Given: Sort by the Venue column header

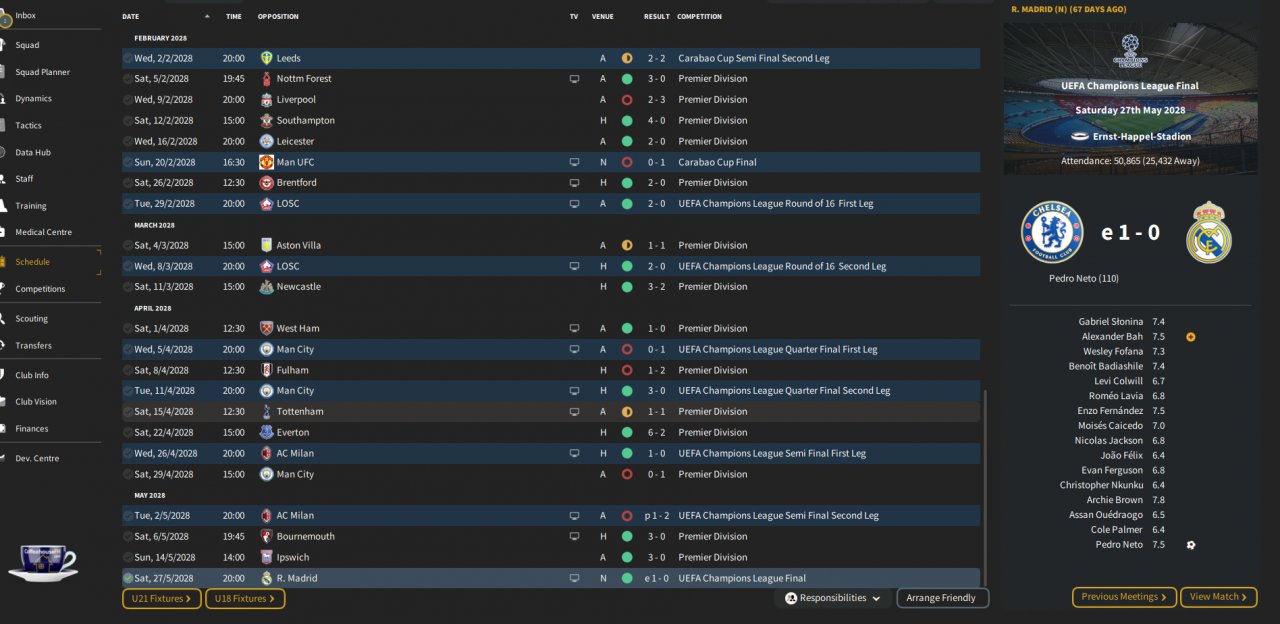Looking at the screenshot, I should (x=603, y=16).
